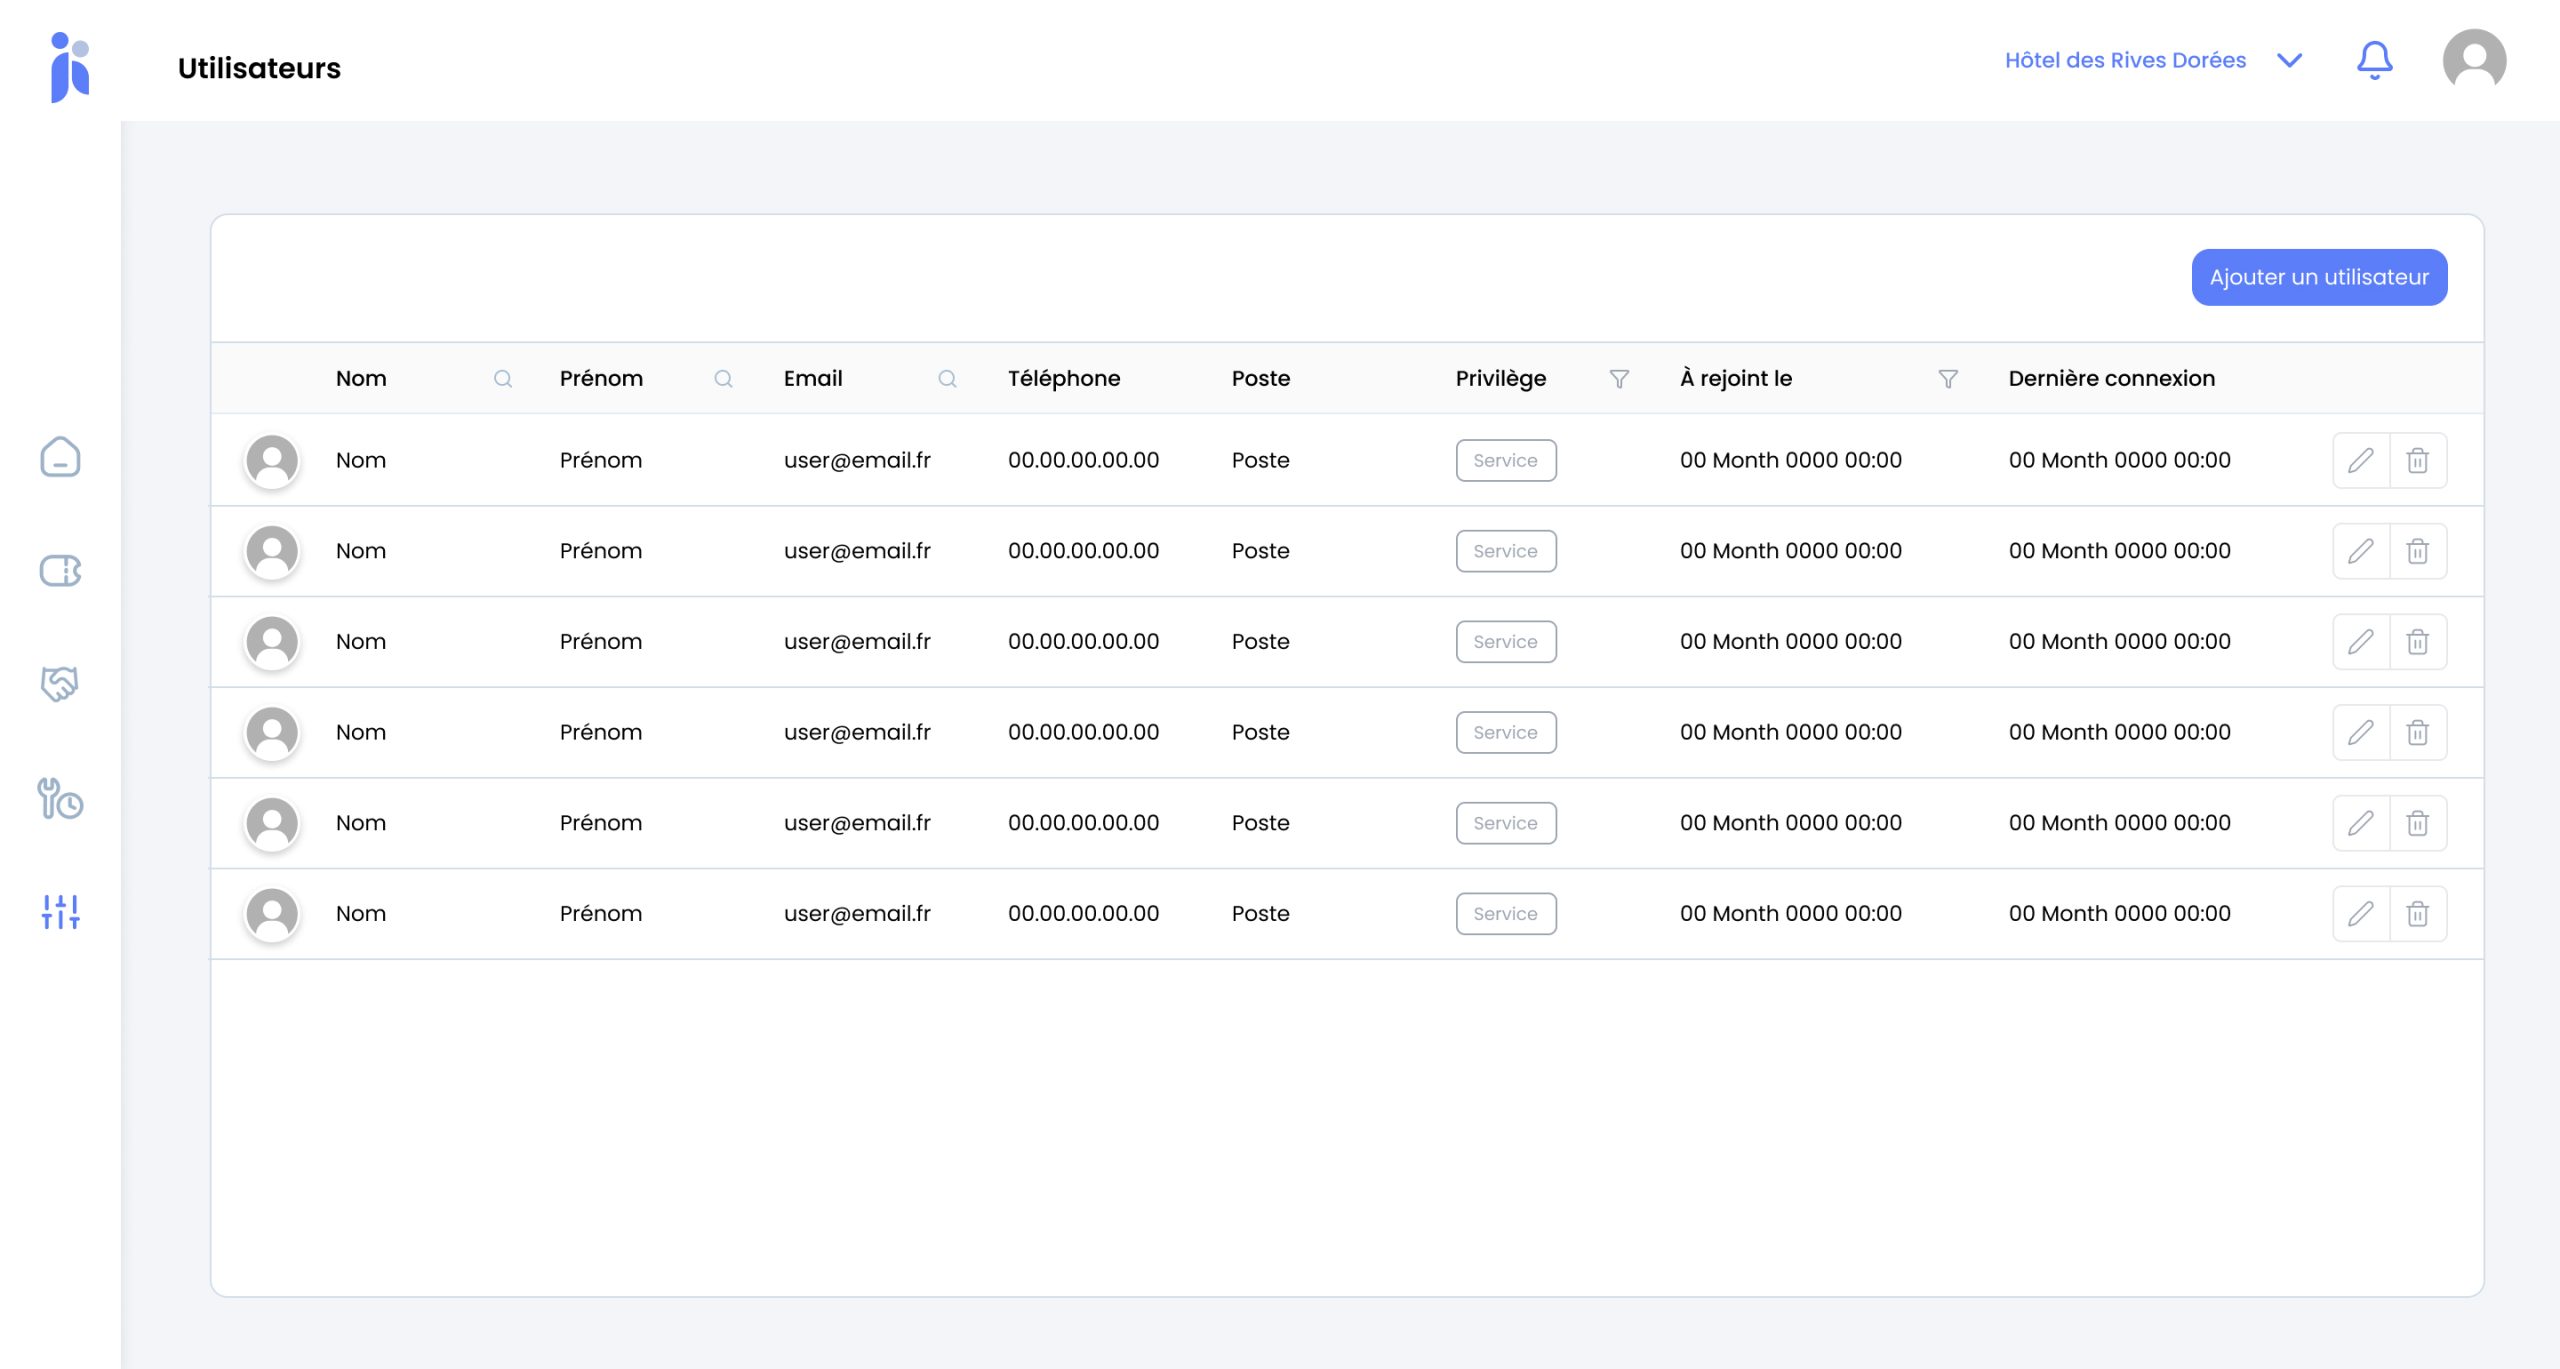2560x1369 pixels.
Task: Expand the Hôtel des Rives Dorées dropdown
Action: pyautogui.click(x=2289, y=61)
